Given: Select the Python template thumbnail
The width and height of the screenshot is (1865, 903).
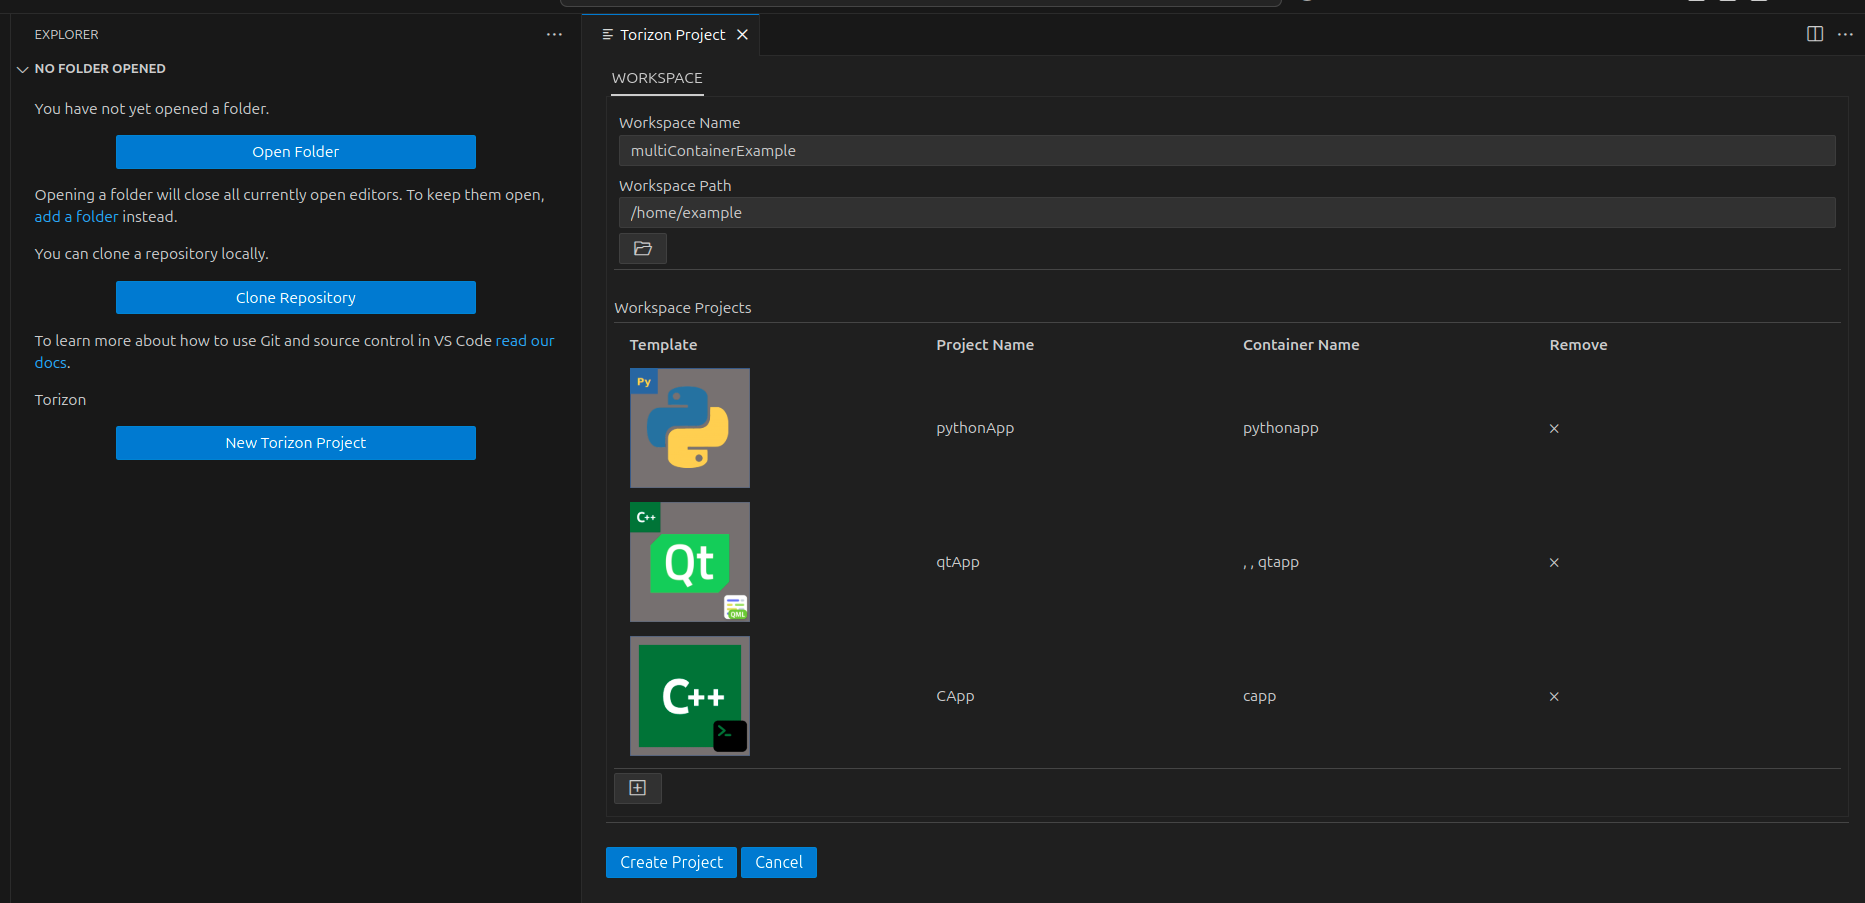Looking at the screenshot, I should 689,428.
